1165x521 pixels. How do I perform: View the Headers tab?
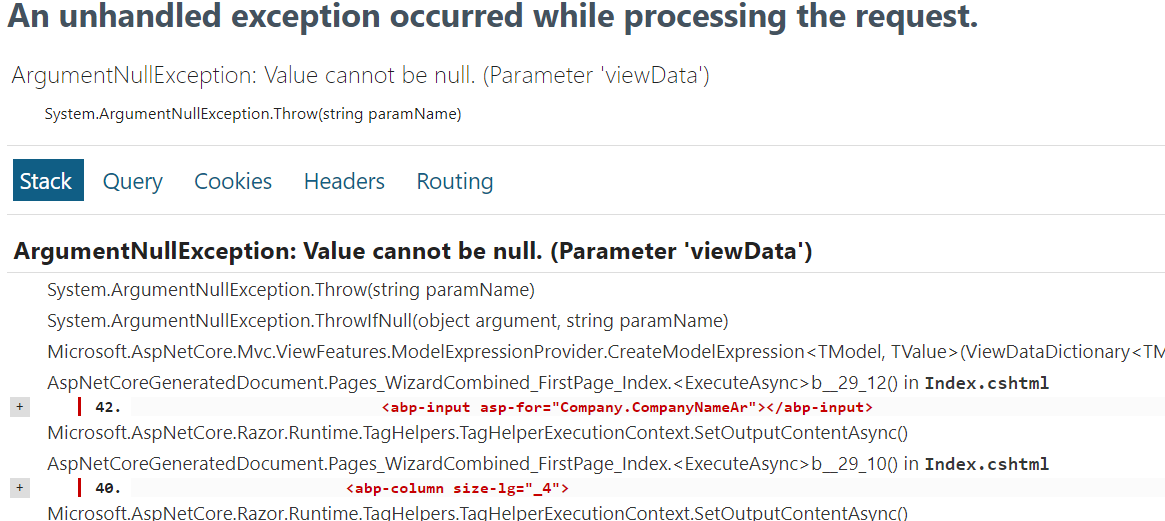pyautogui.click(x=344, y=181)
